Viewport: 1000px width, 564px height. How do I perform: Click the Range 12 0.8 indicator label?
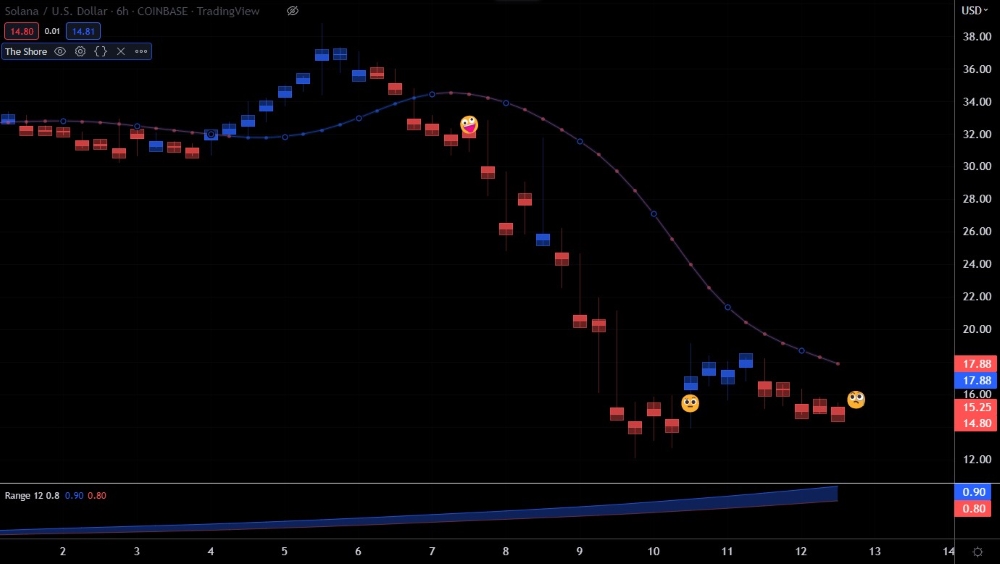(32, 496)
